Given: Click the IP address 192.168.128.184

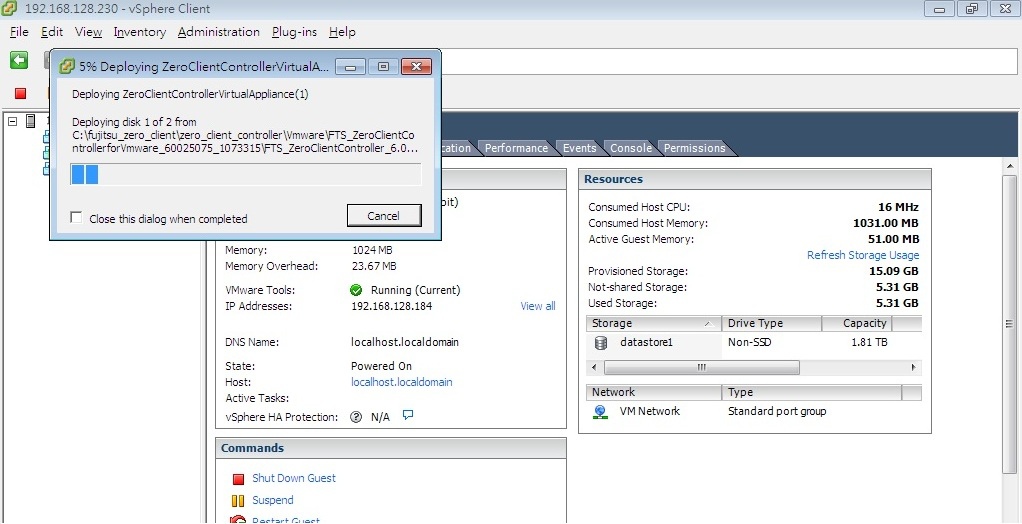Looking at the screenshot, I should (391, 306).
